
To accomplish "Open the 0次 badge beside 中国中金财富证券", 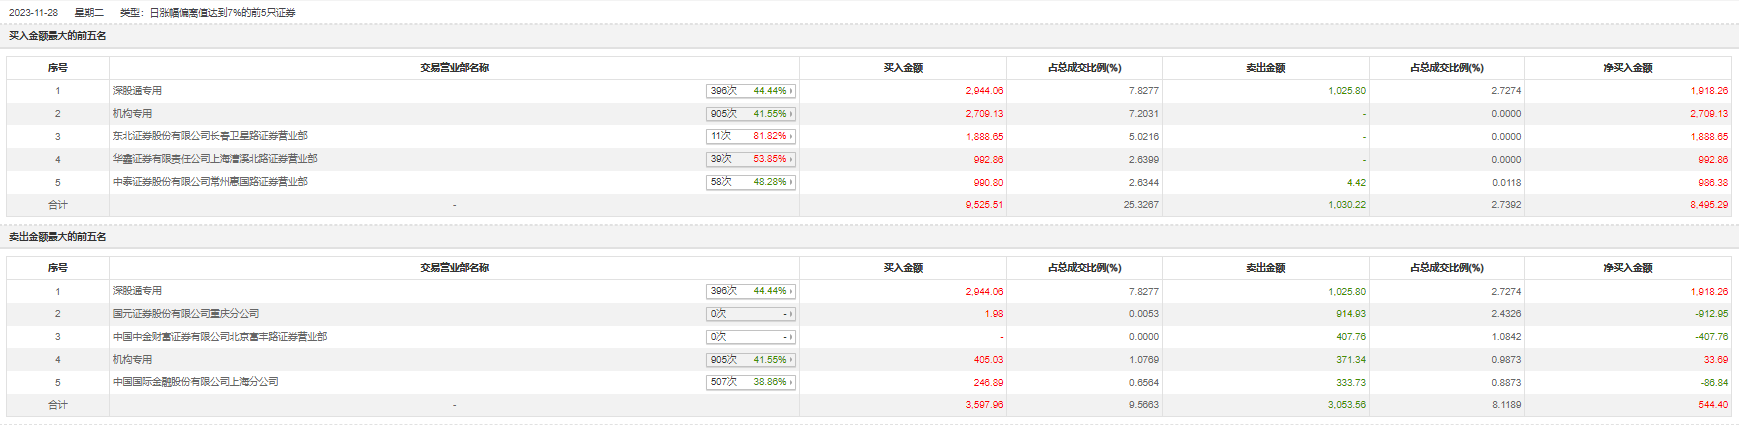I will click(751, 337).
